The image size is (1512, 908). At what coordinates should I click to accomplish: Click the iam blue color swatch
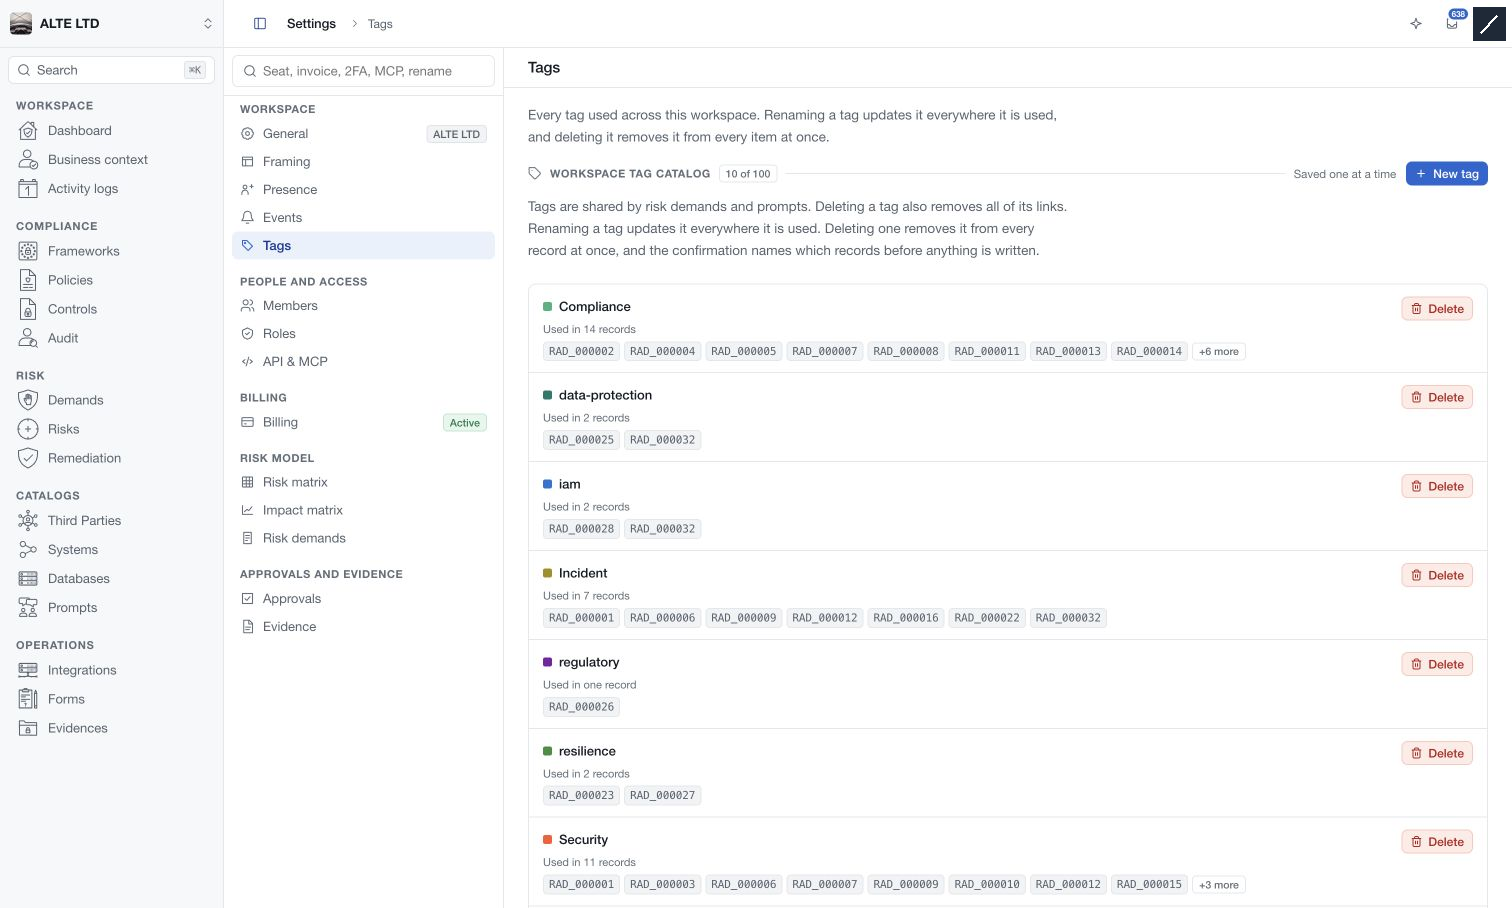click(x=547, y=484)
